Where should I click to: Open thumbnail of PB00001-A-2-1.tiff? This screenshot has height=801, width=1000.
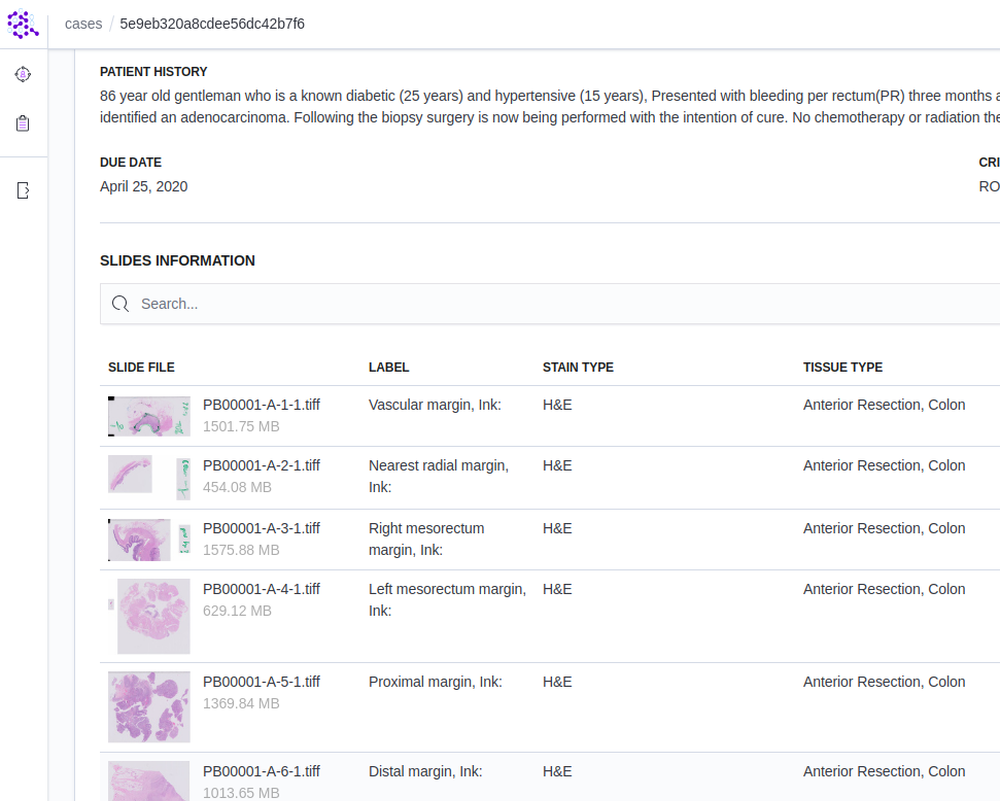pos(149,478)
